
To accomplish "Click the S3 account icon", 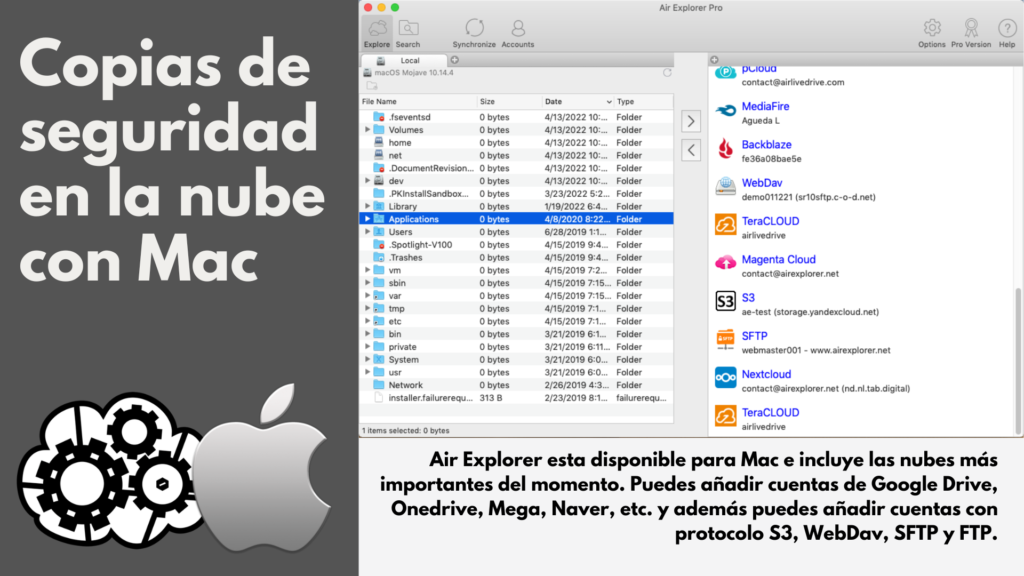I will [x=725, y=302].
